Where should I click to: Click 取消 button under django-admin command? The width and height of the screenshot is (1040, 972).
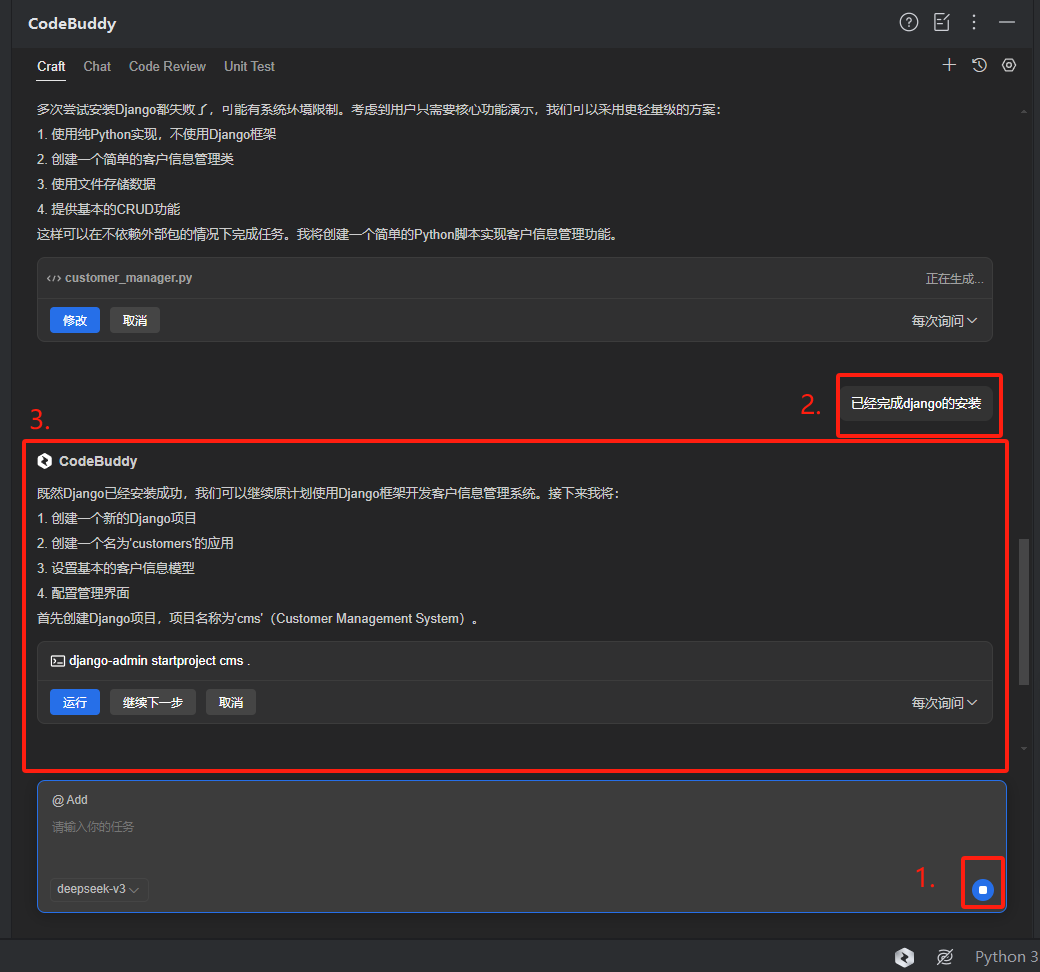[x=231, y=703]
